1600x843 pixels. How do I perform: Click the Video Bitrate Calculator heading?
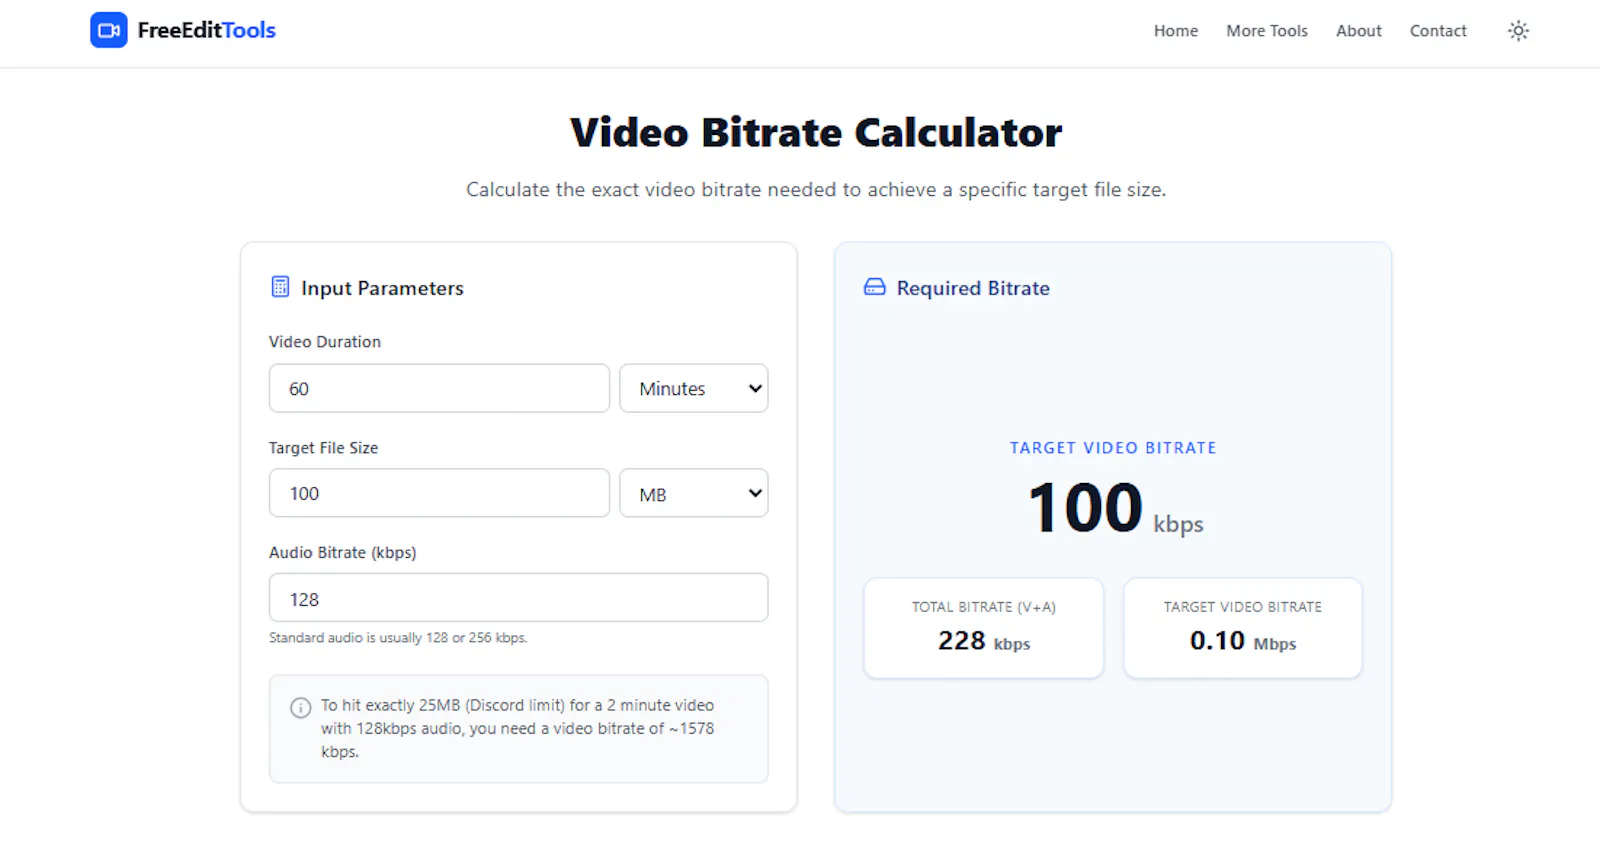(x=816, y=132)
